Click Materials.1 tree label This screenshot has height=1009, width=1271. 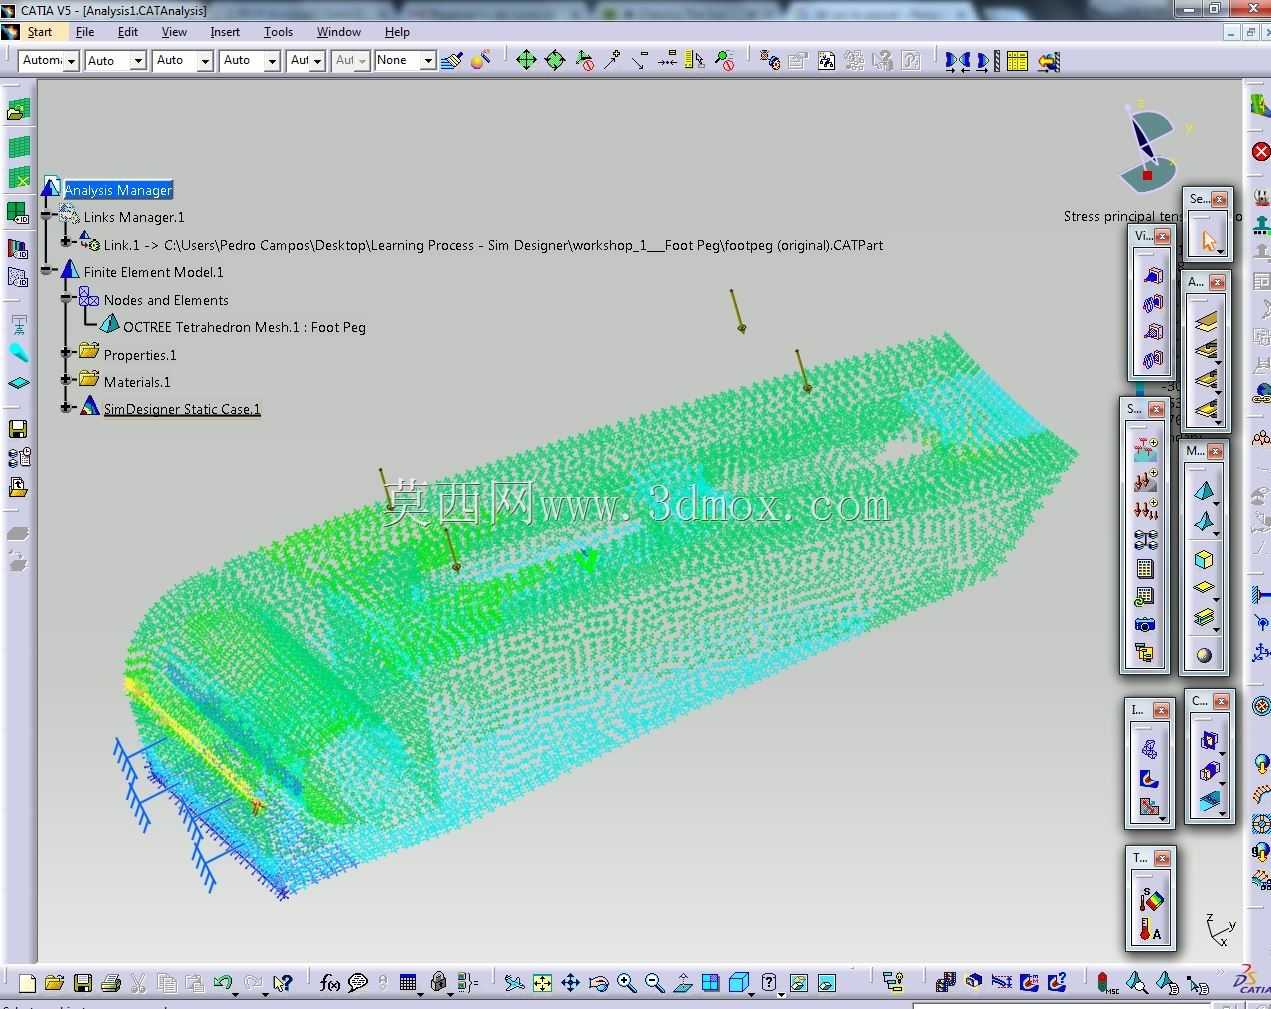click(x=137, y=382)
